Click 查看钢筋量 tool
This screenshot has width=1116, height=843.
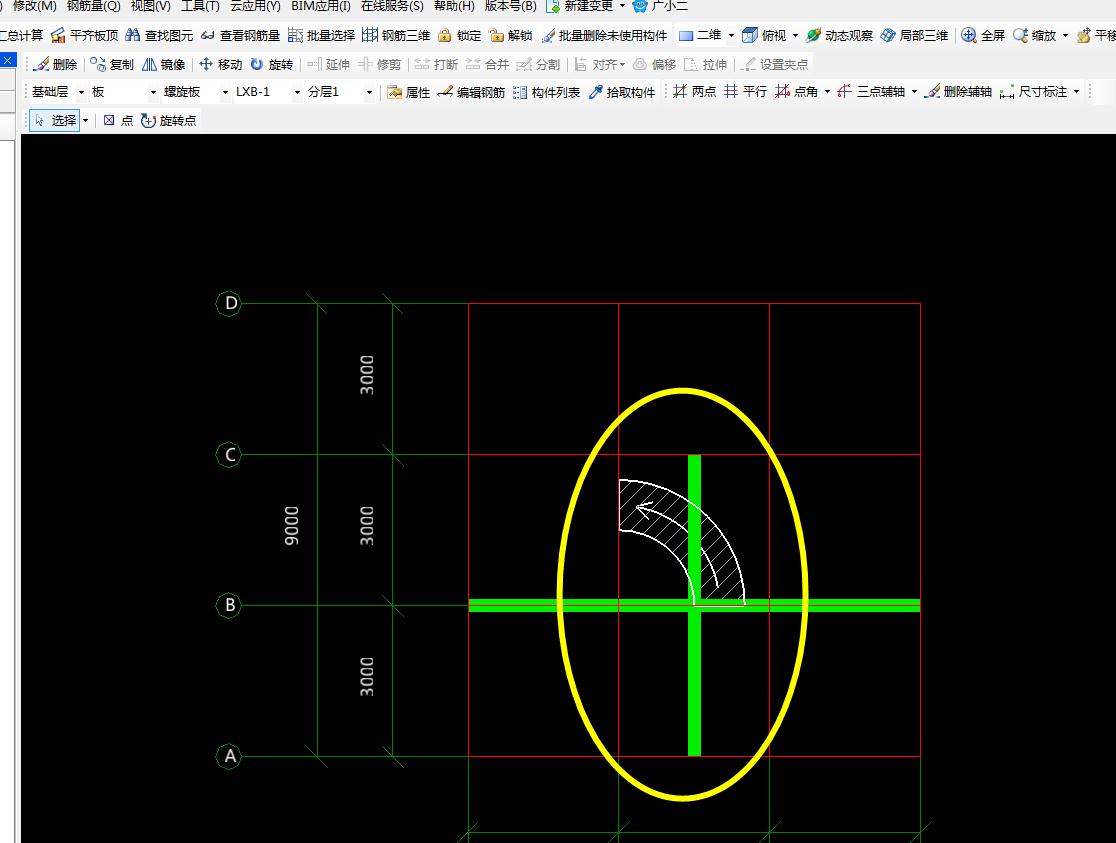click(241, 35)
